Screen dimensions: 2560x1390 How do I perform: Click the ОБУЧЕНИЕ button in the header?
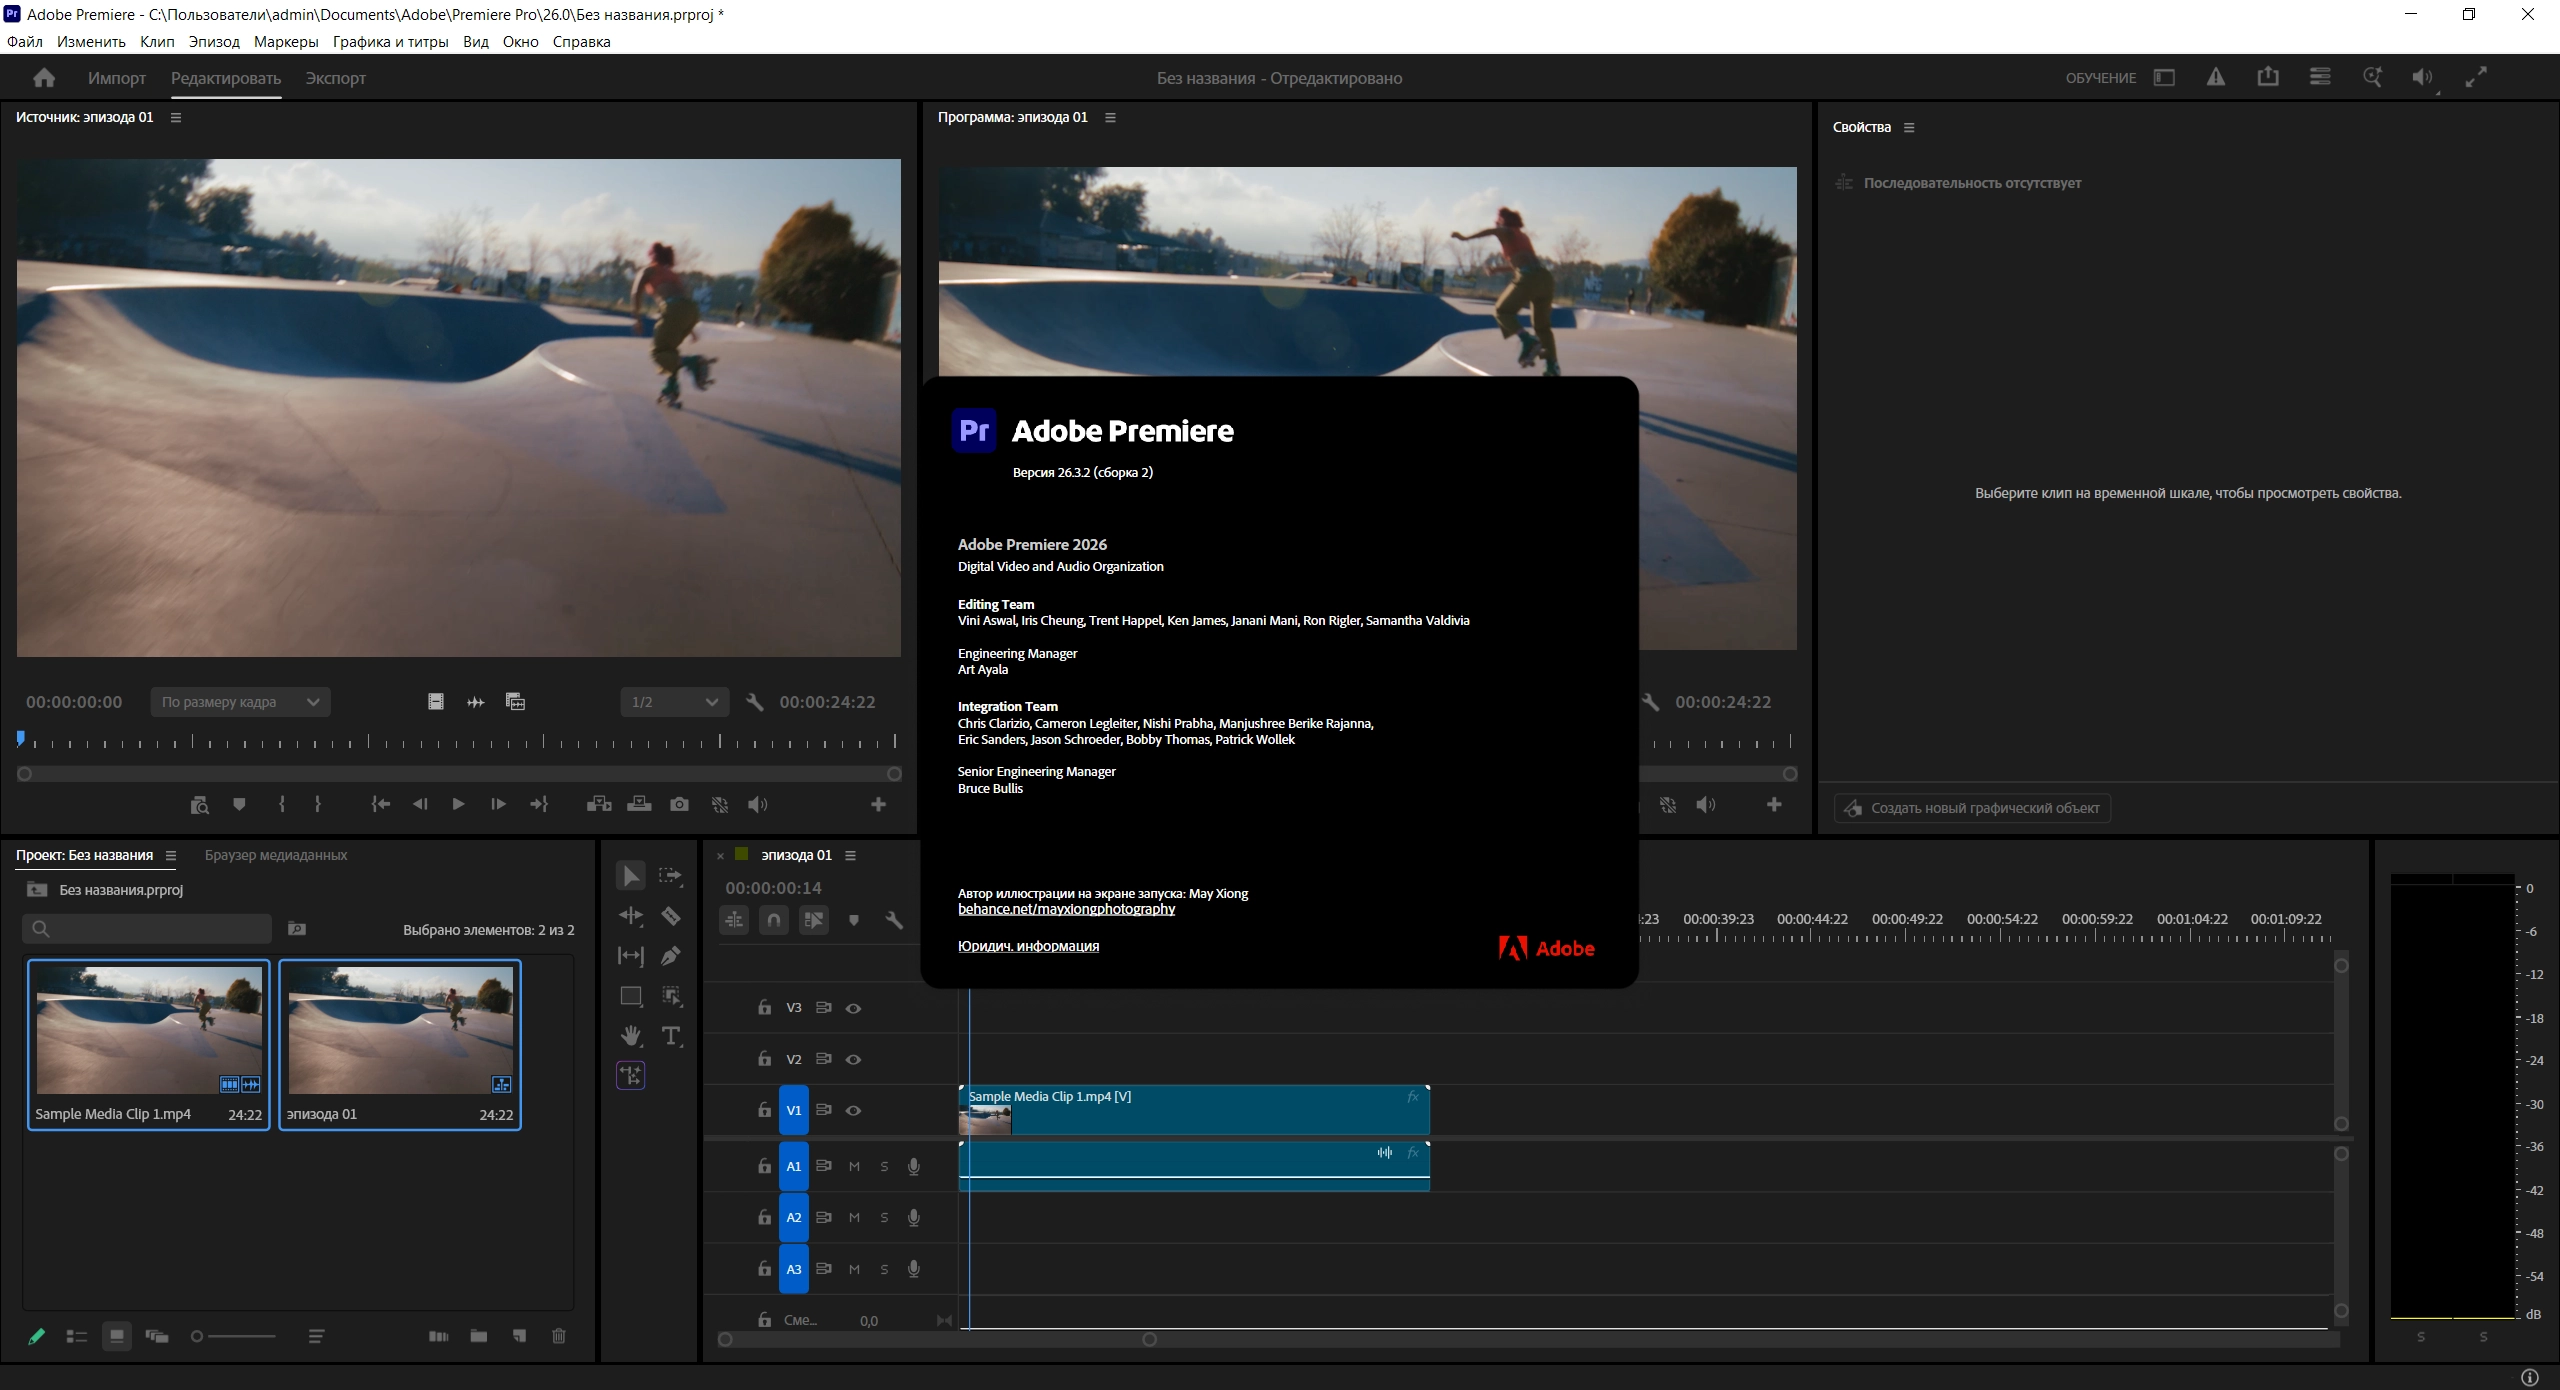[x=2101, y=78]
